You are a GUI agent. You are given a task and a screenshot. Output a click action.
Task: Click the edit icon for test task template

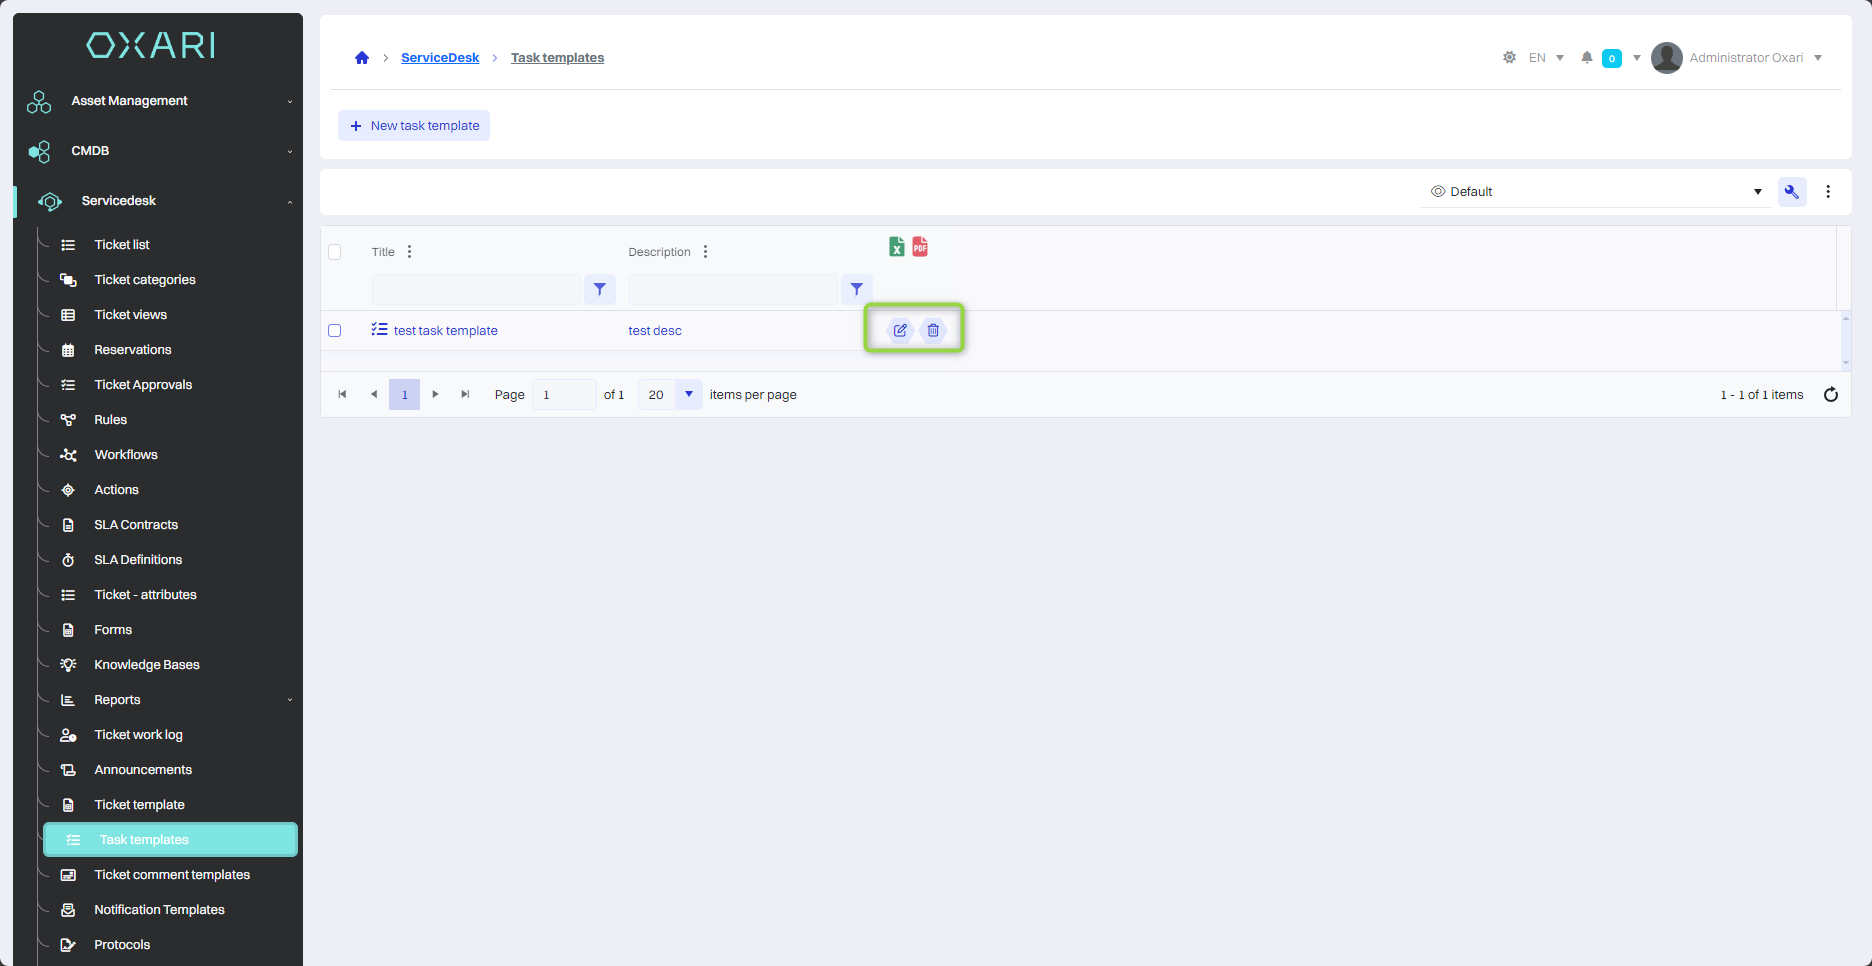[x=900, y=330]
